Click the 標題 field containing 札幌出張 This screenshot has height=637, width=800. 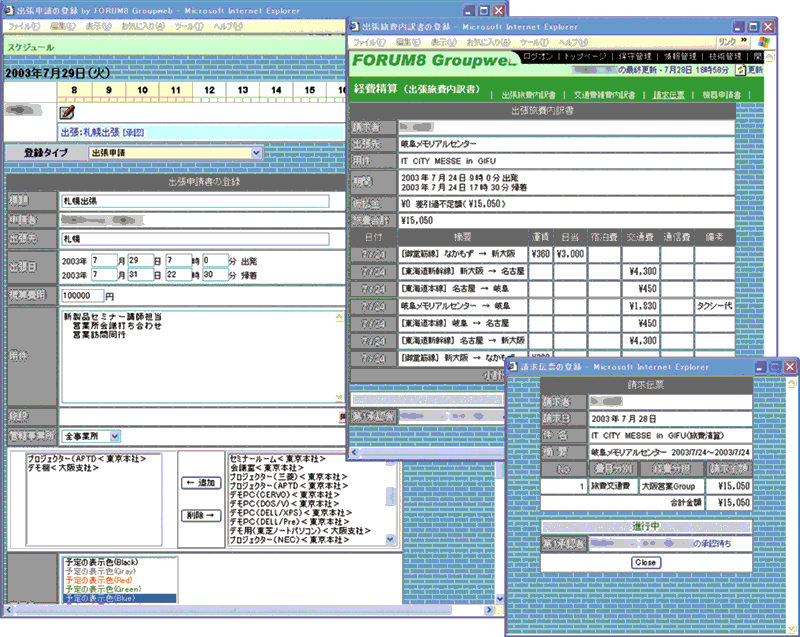195,201
